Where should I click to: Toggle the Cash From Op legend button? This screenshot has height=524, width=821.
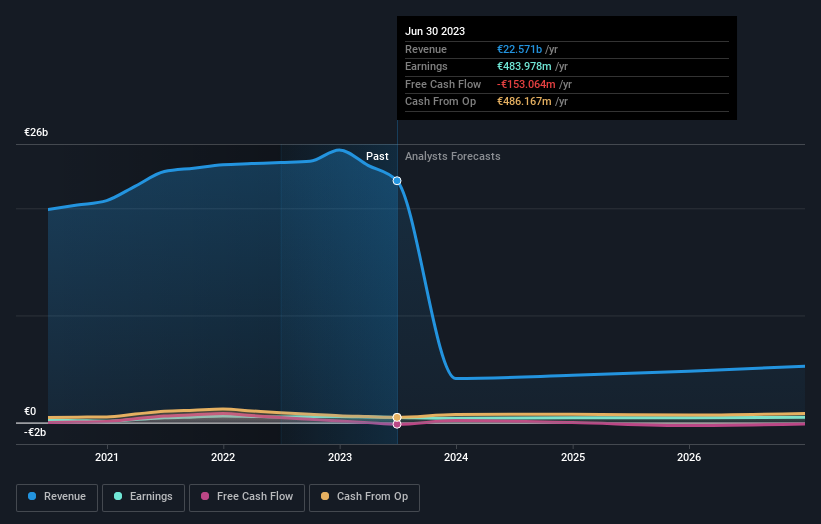364,497
